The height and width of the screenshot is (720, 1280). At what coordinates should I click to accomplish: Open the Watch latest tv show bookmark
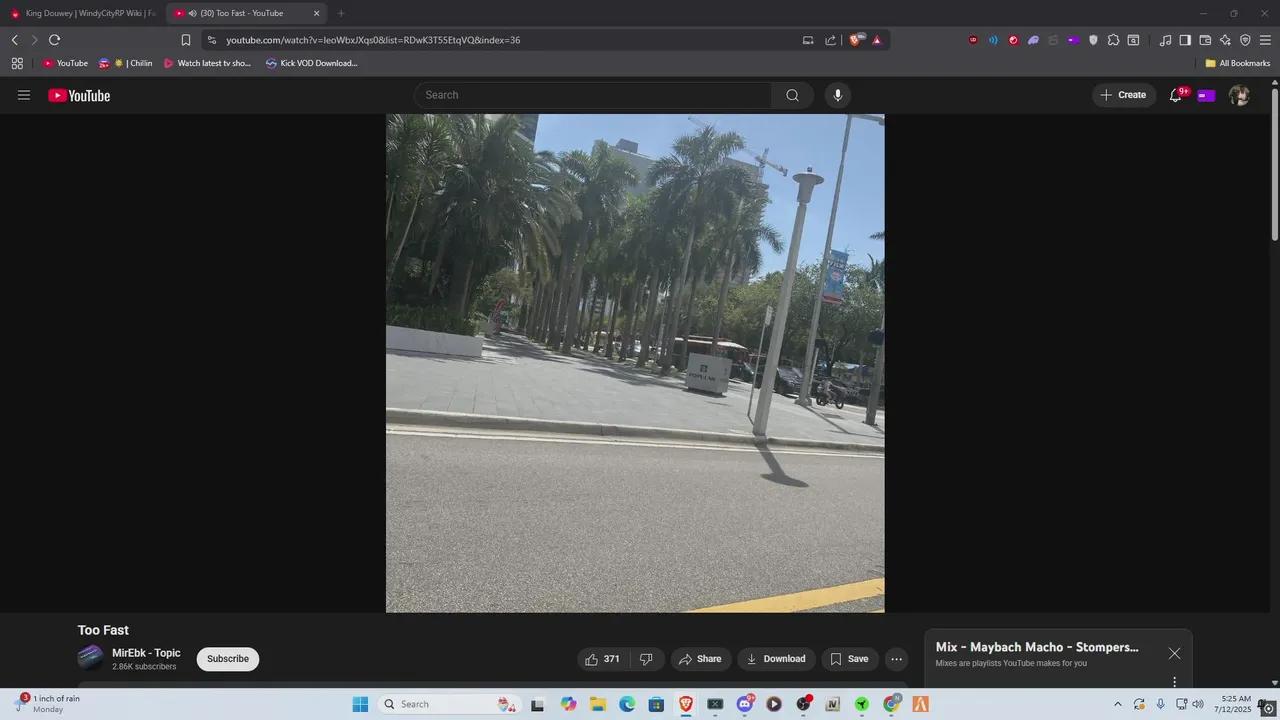(207, 63)
